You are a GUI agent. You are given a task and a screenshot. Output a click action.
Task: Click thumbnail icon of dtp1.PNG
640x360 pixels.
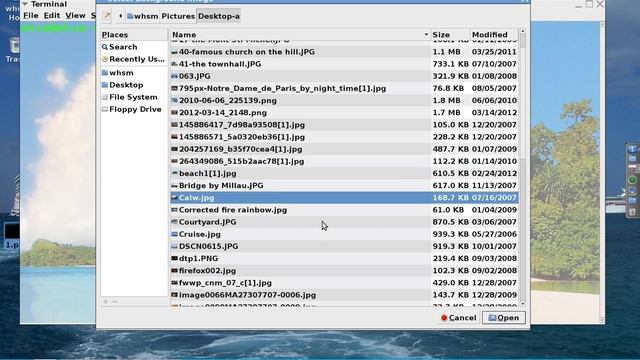pyautogui.click(x=175, y=258)
